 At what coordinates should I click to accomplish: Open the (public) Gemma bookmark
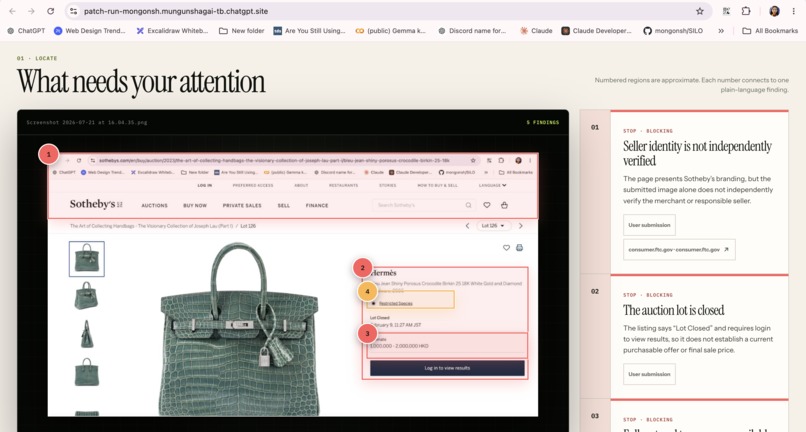(391, 31)
